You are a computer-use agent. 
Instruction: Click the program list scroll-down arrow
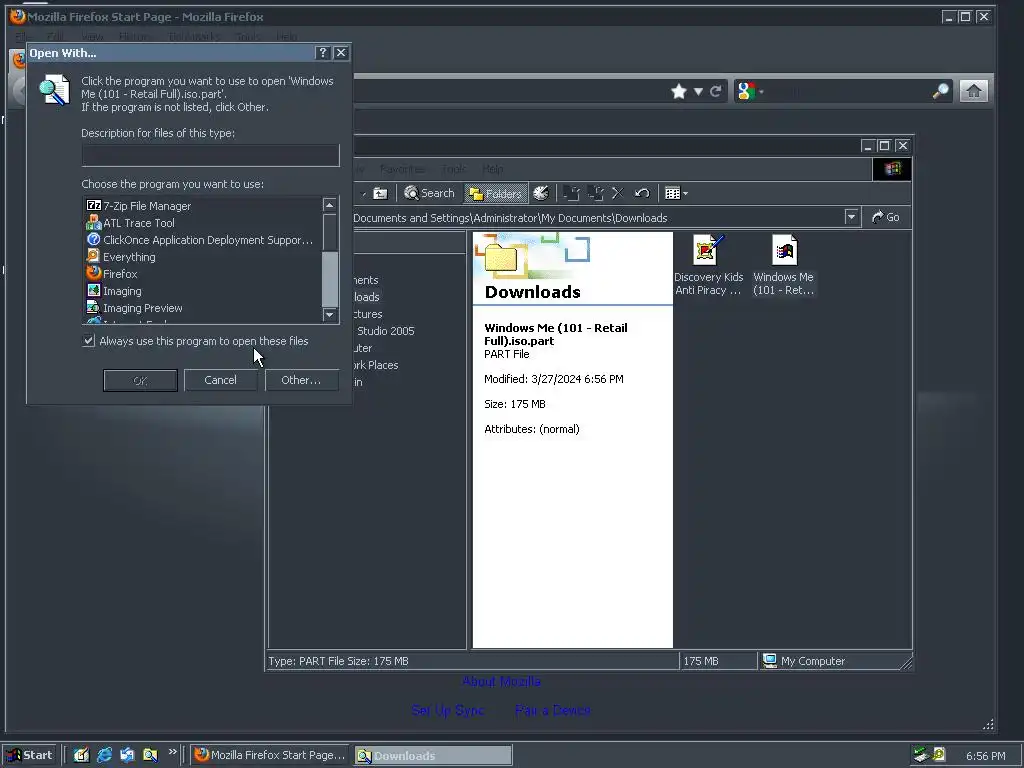[330, 315]
